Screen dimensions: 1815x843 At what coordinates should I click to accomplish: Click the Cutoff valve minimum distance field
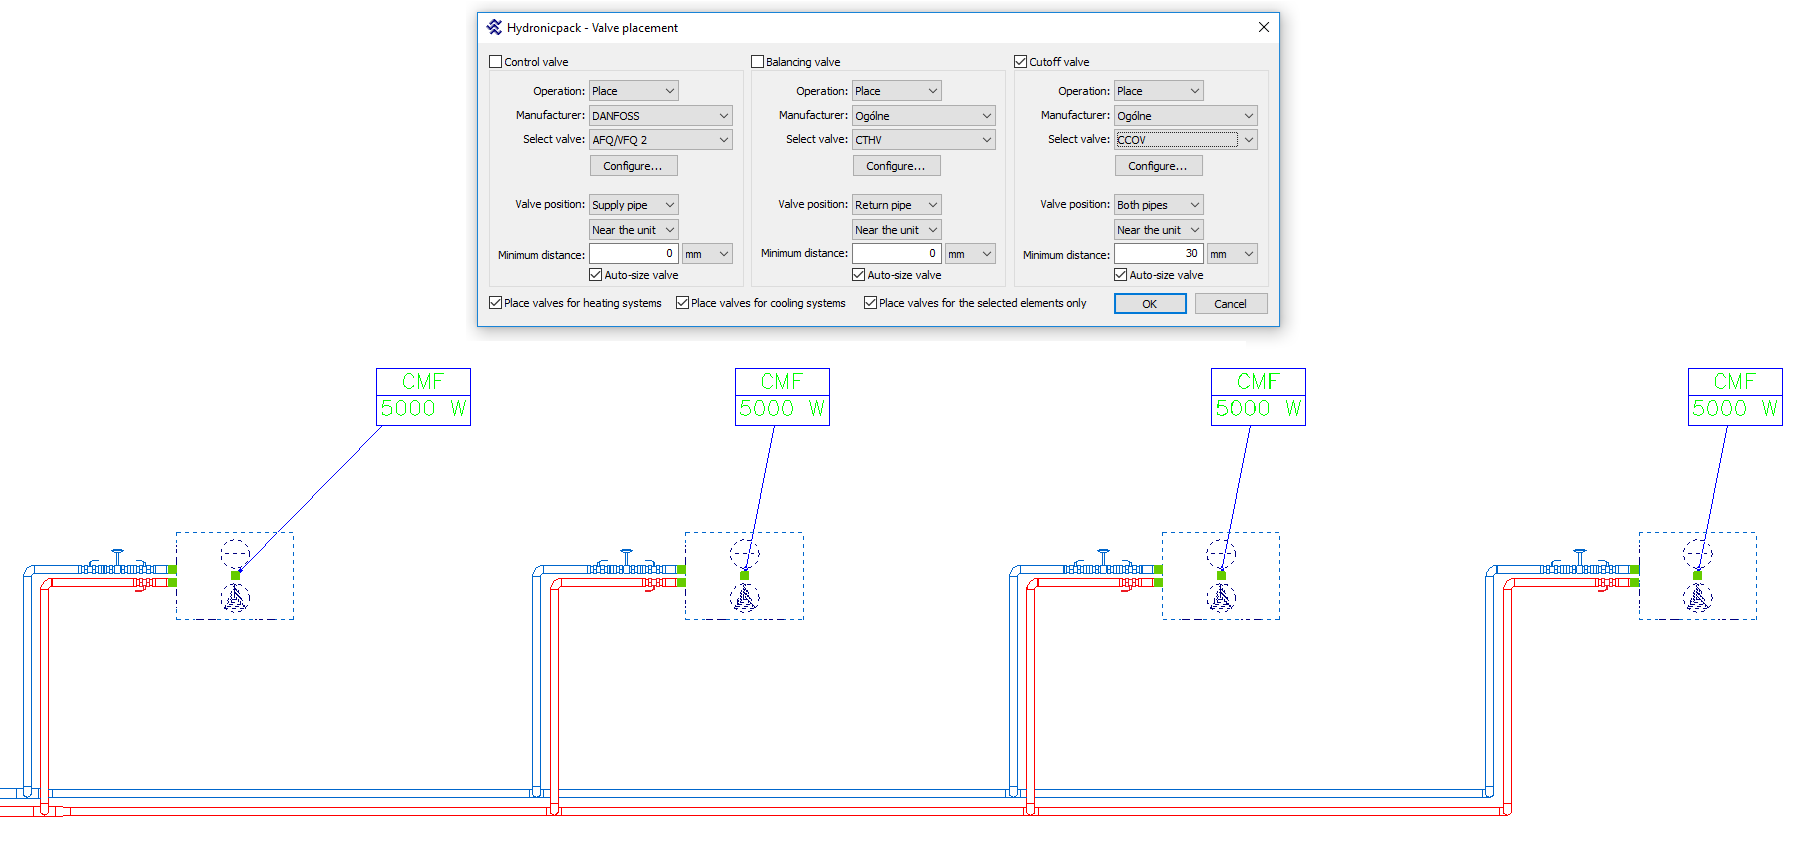point(1158,254)
